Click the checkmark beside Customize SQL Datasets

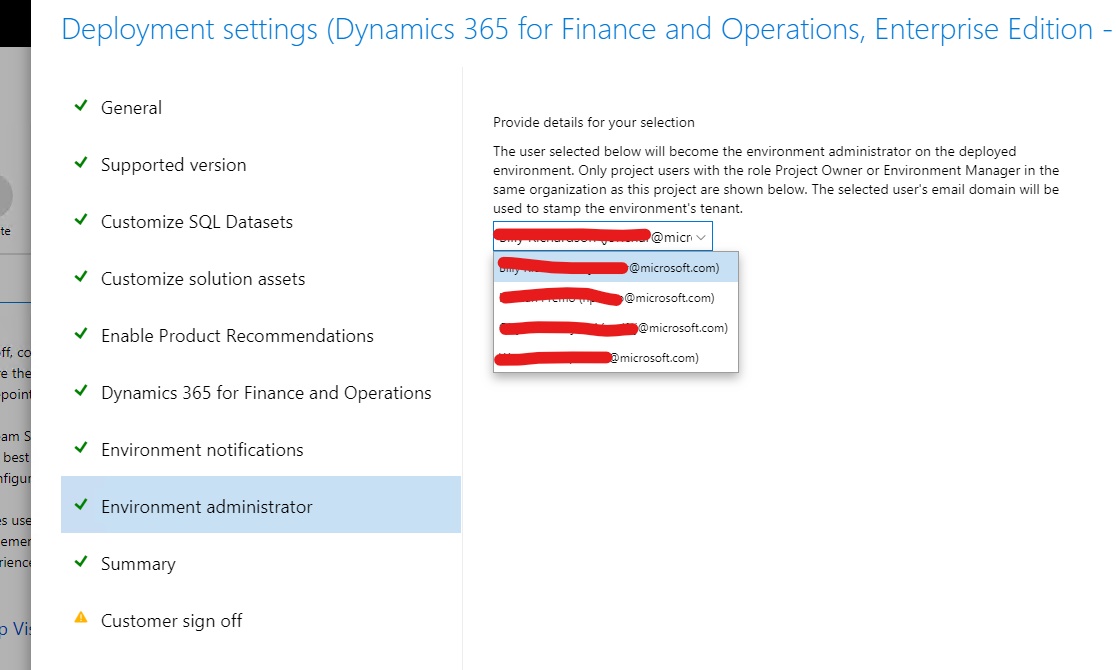[x=81, y=220]
